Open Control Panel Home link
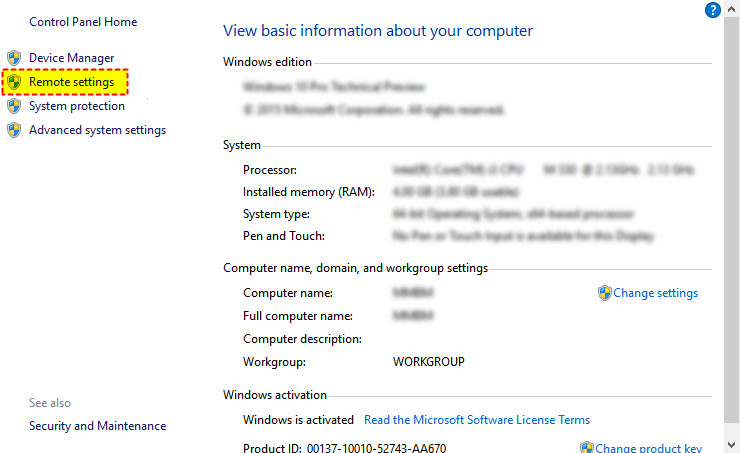 83,22
